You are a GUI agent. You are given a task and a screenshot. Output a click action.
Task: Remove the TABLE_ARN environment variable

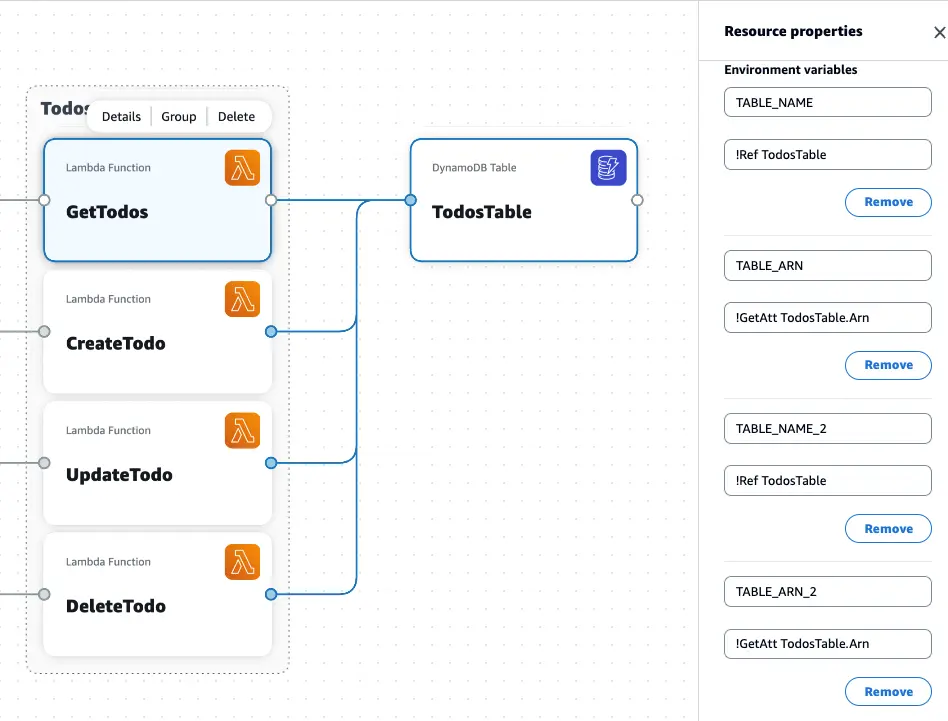point(888,365)
